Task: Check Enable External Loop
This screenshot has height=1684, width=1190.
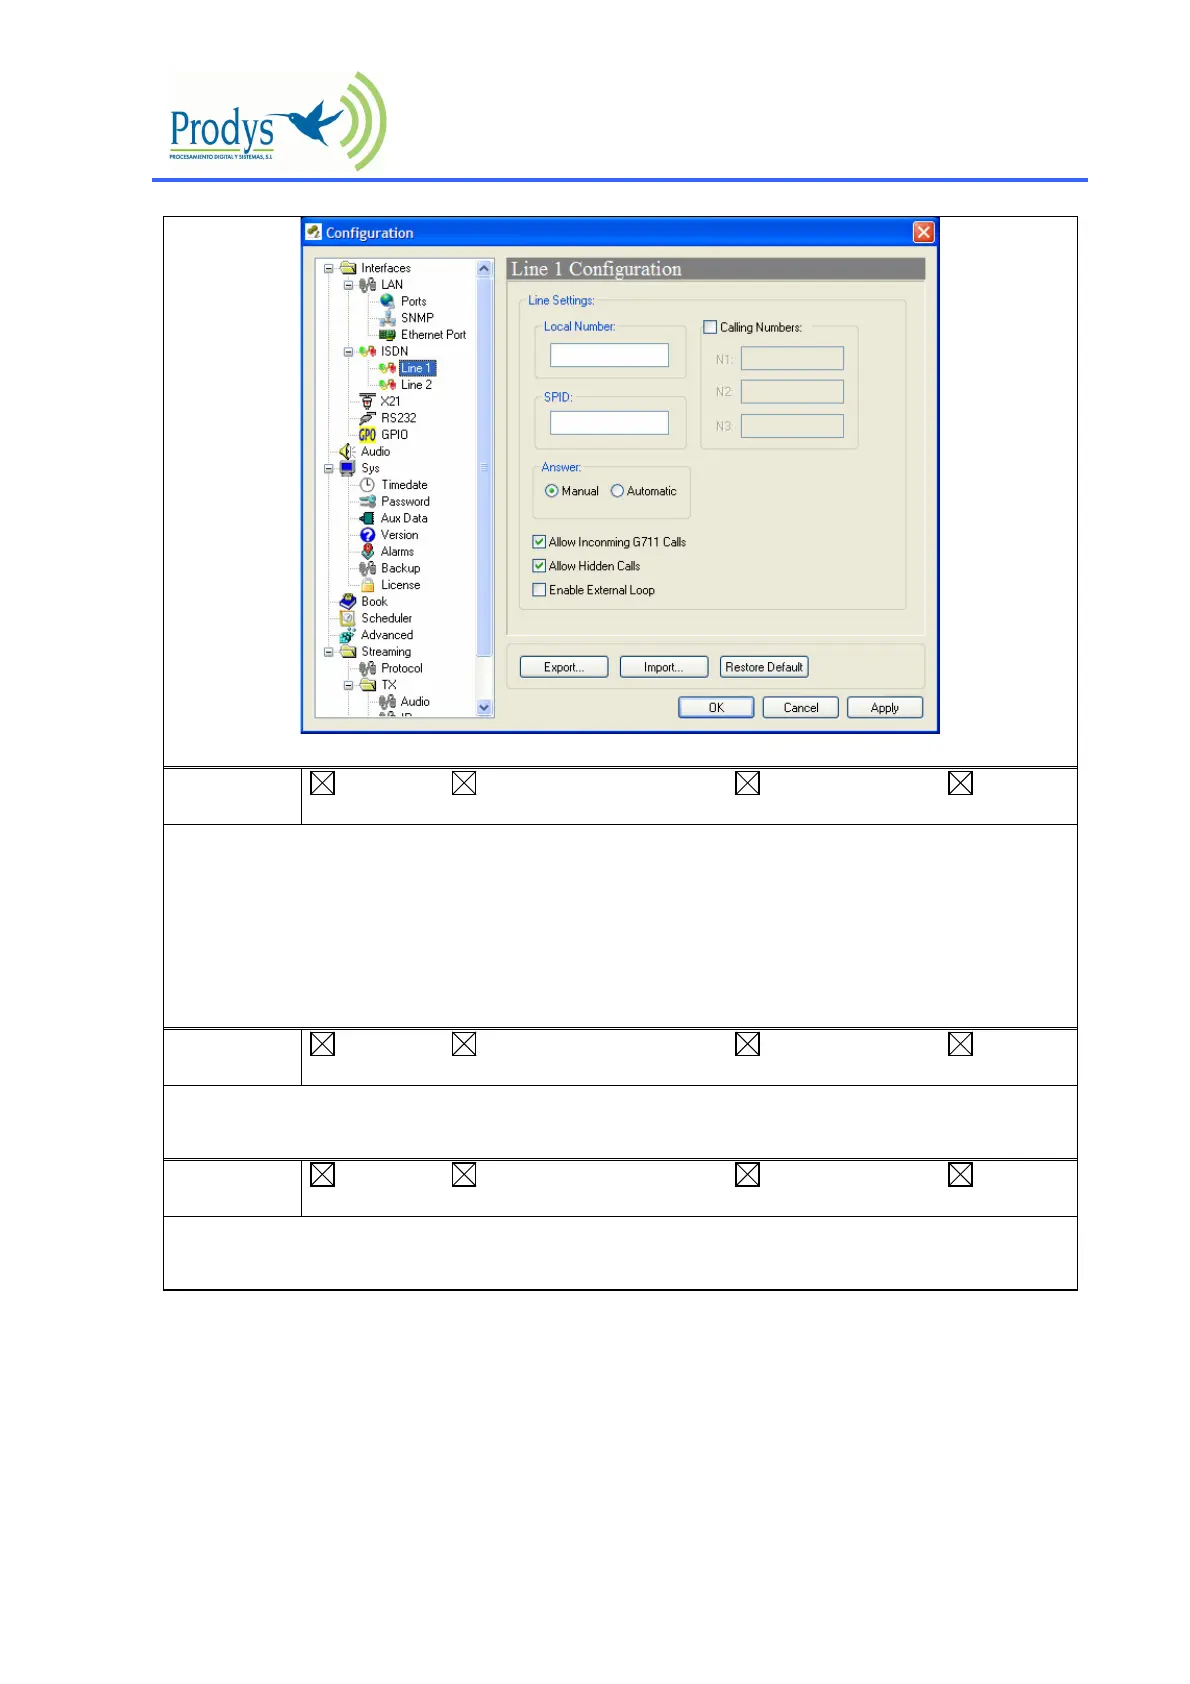Action: [x=539, y=590]
